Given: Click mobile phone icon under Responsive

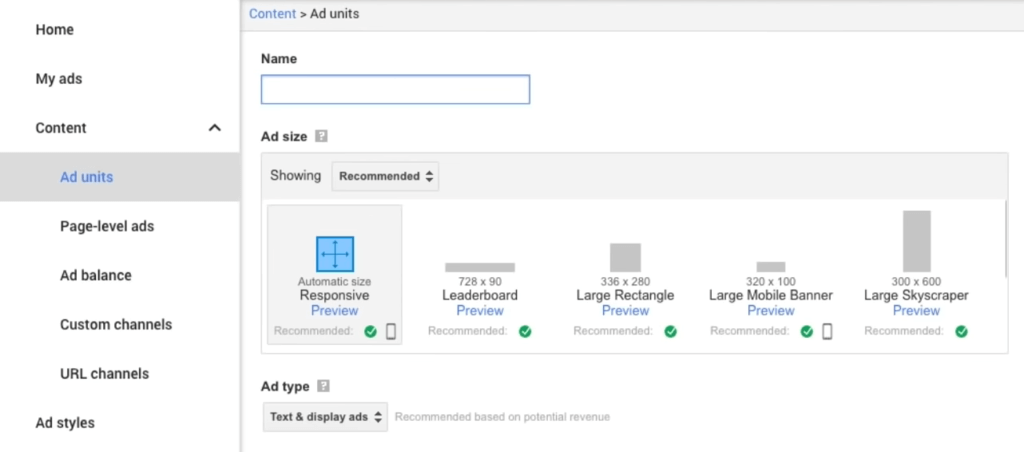Looking at the screenshot, I should click(x=391, y=331).
